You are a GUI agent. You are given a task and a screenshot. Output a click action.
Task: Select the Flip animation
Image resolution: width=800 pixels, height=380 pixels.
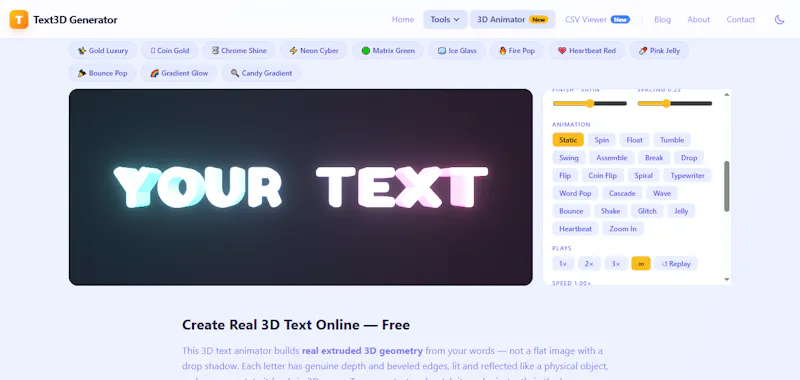[565, 175]
